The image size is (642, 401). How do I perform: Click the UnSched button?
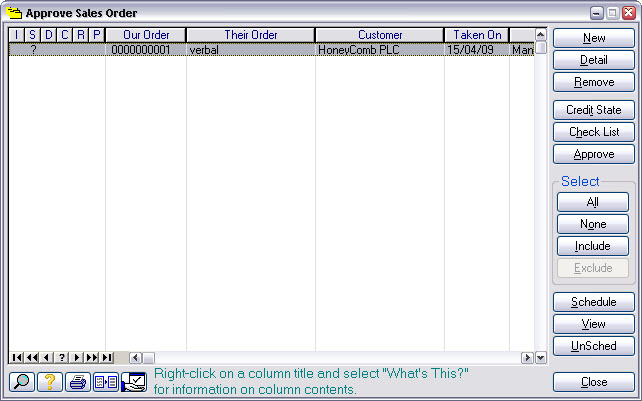click(594, 346)
